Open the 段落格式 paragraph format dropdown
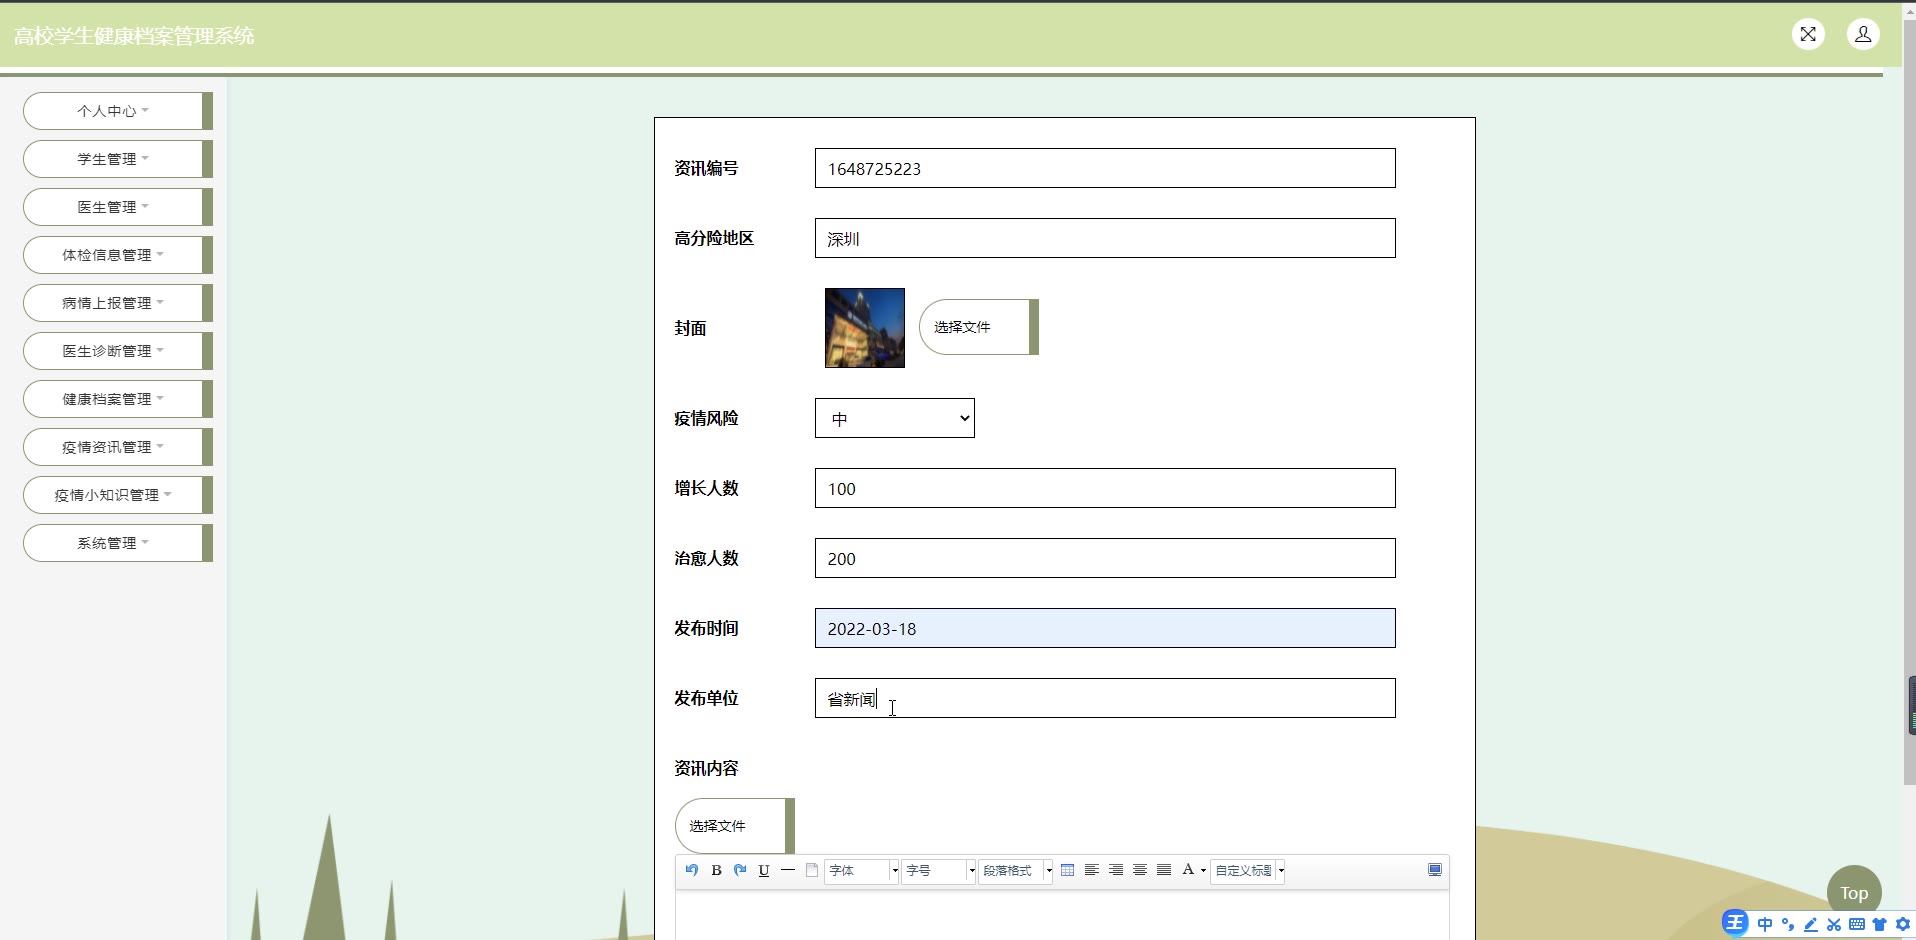Image resolution: width=1916 pixels, height=940 pixels. (x=1016, y=871)
